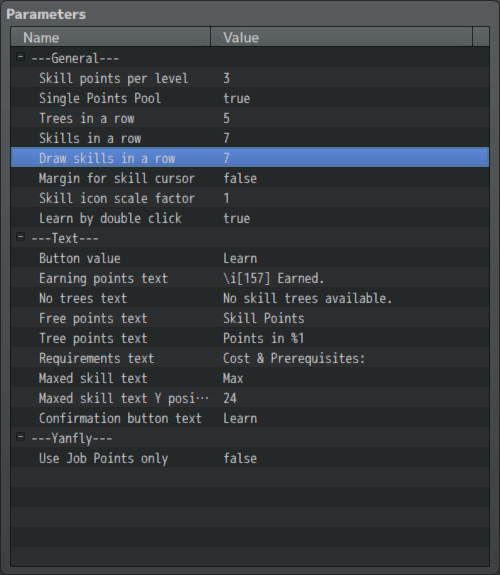This screenshot has width=500, height=575.
Task: Select the No trees text parameter
Action: coord(250,298)
